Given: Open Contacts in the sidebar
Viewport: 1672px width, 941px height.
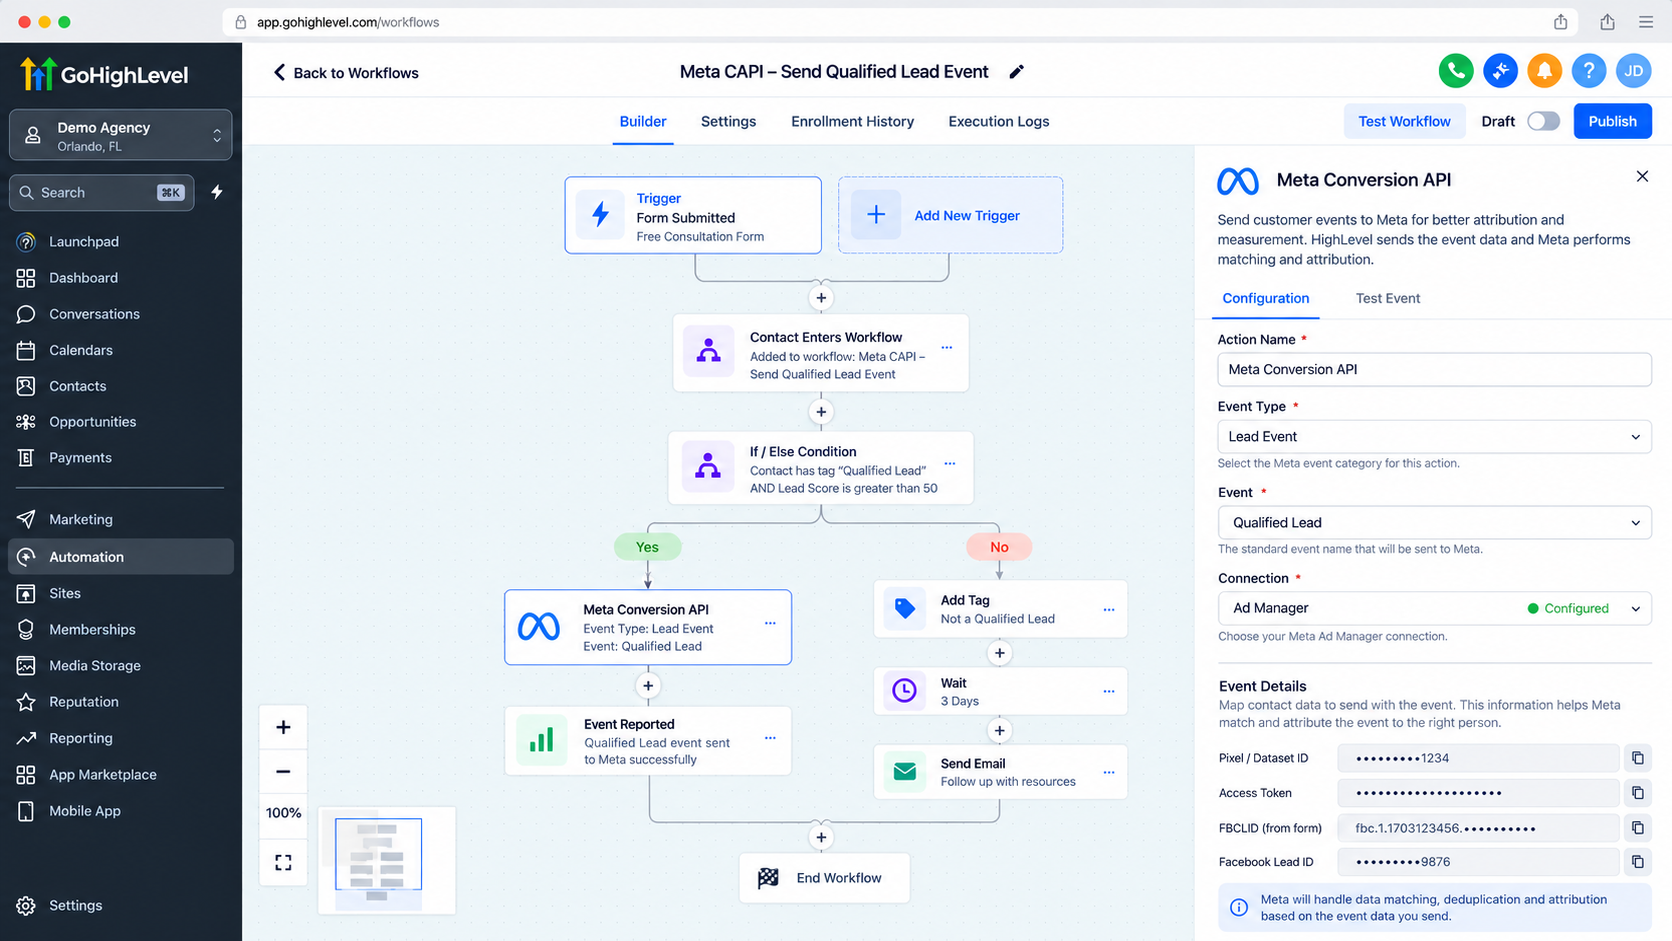Looking at the screenshot, I should 121,386.
